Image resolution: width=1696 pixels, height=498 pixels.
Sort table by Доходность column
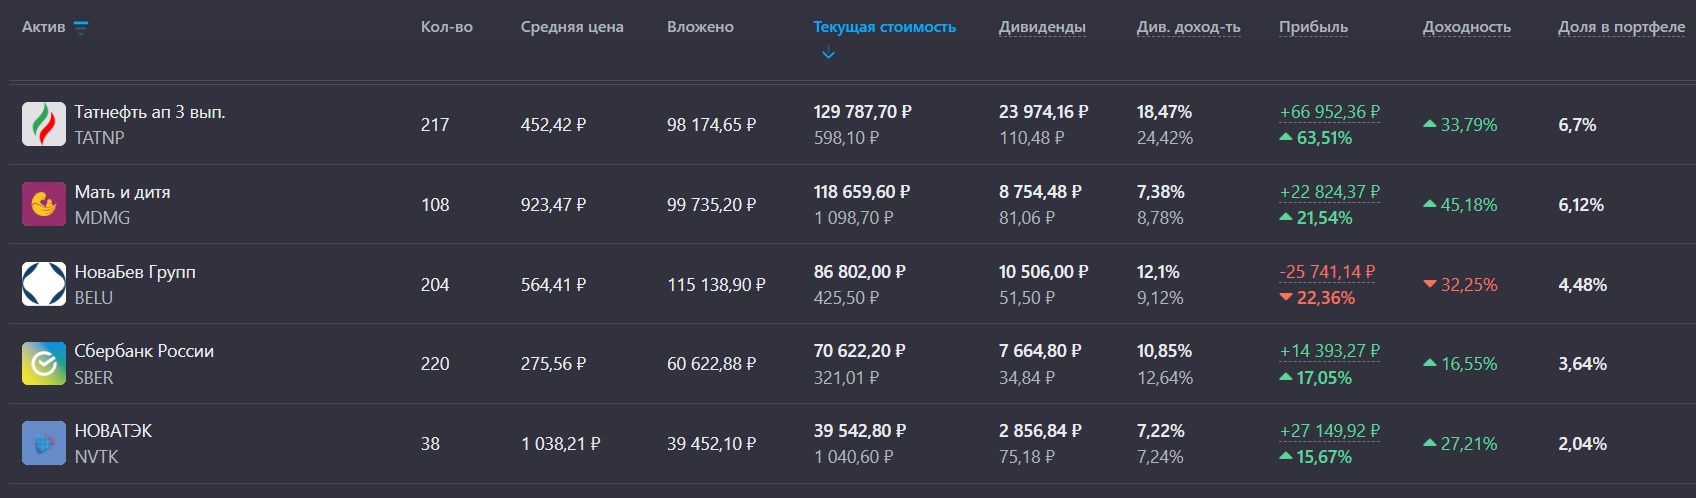tap(1466, 27)
